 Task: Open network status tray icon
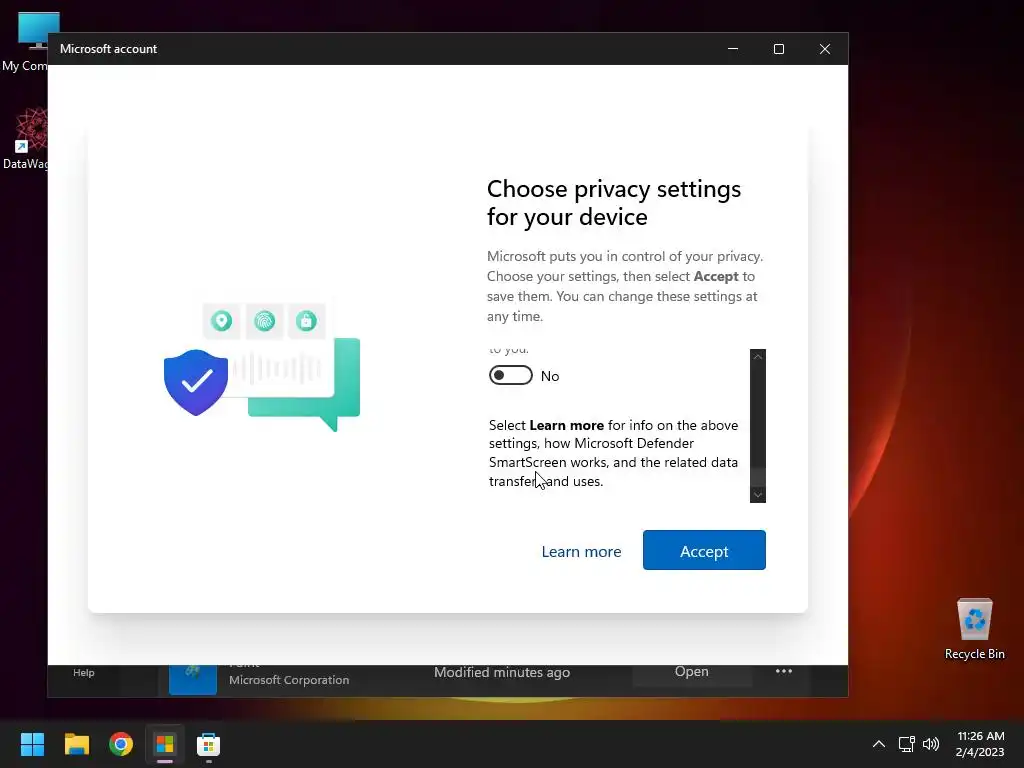[x=906, y=744]
